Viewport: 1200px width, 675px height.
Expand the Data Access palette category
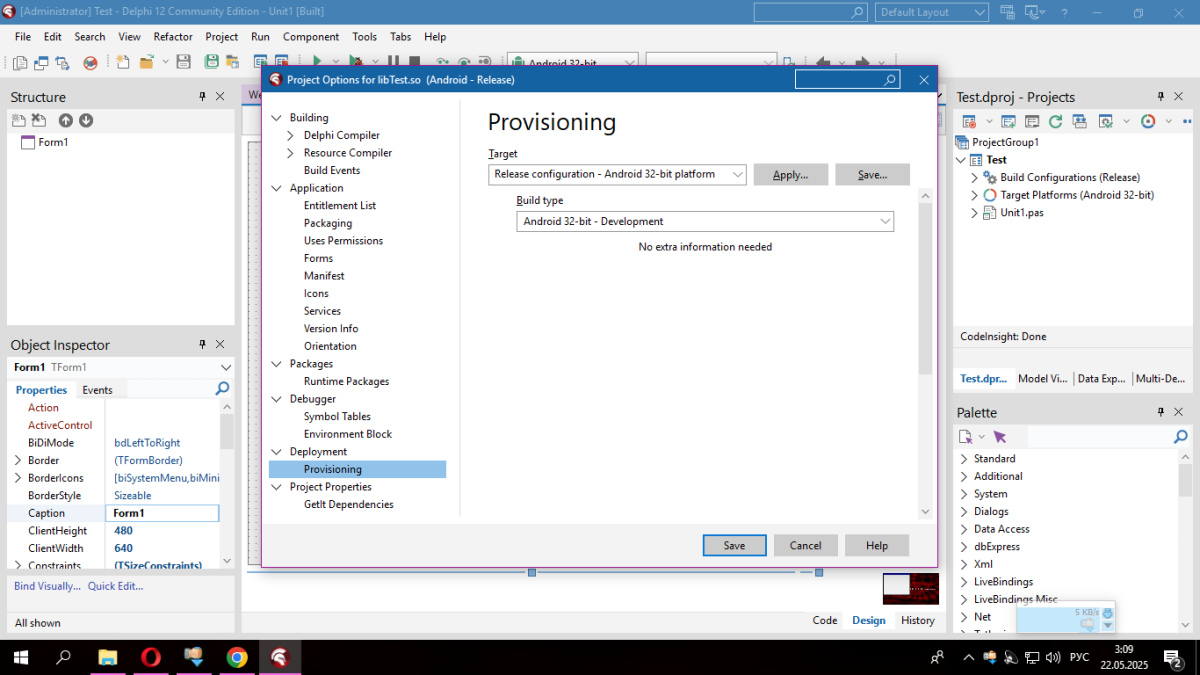point(964,529)
